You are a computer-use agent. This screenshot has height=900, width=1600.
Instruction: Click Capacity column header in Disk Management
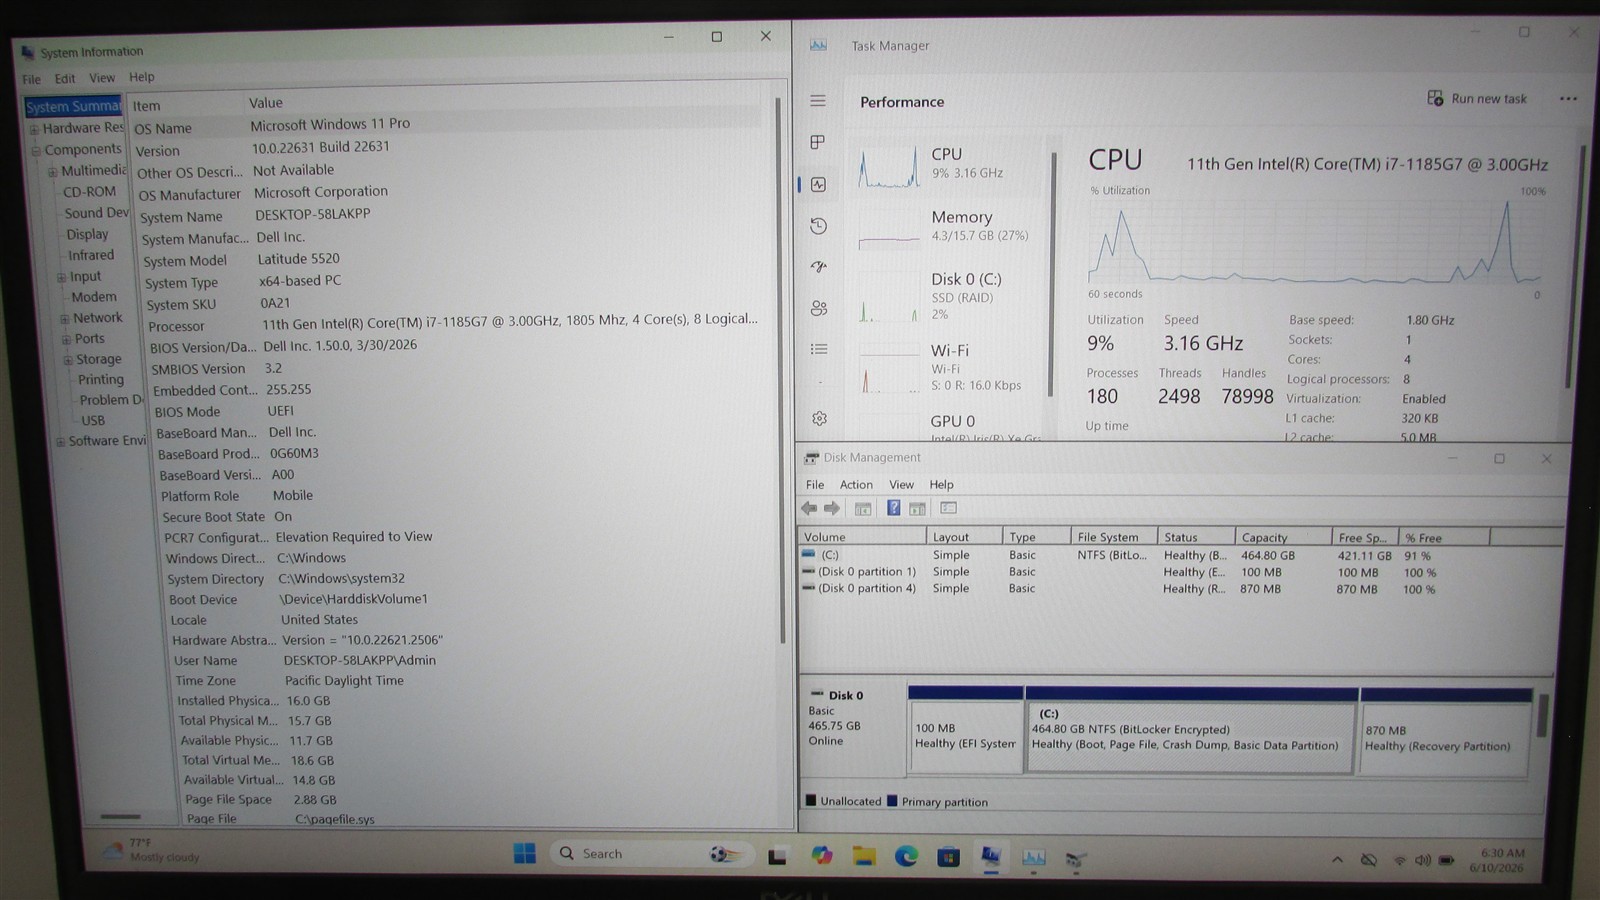(x=1283, y=537)
